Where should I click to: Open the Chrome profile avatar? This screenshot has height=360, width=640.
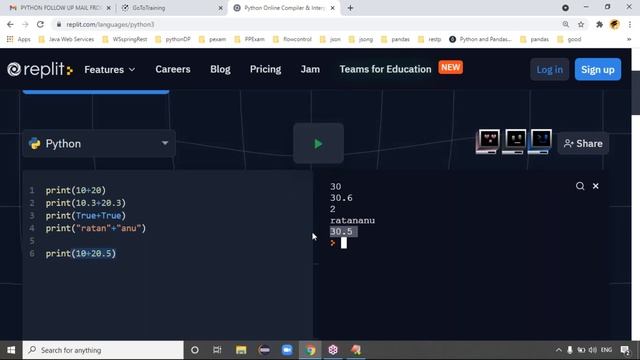[615, 24]
